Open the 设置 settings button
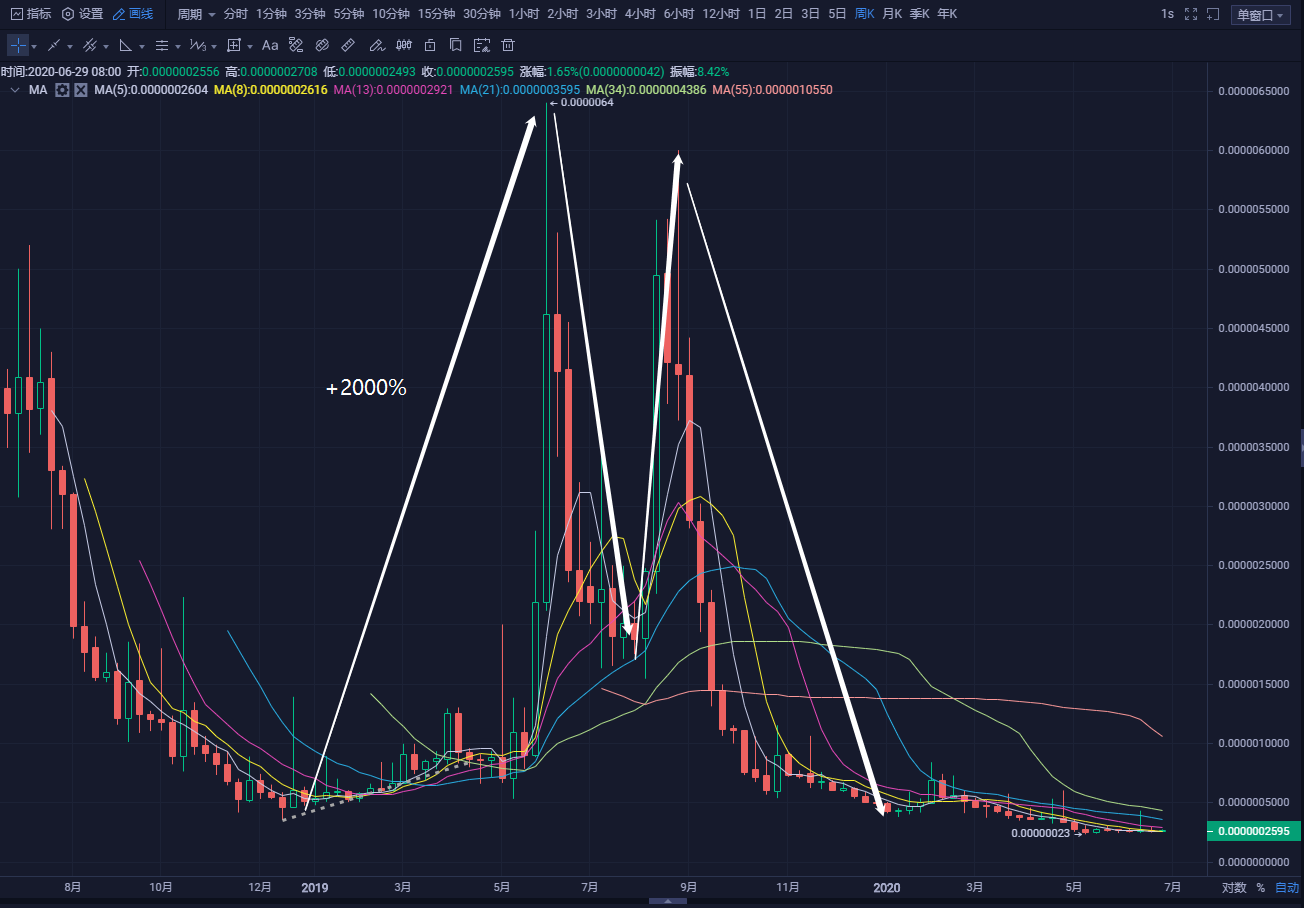Screen dimensions: 1304x908 coord(82,14)
